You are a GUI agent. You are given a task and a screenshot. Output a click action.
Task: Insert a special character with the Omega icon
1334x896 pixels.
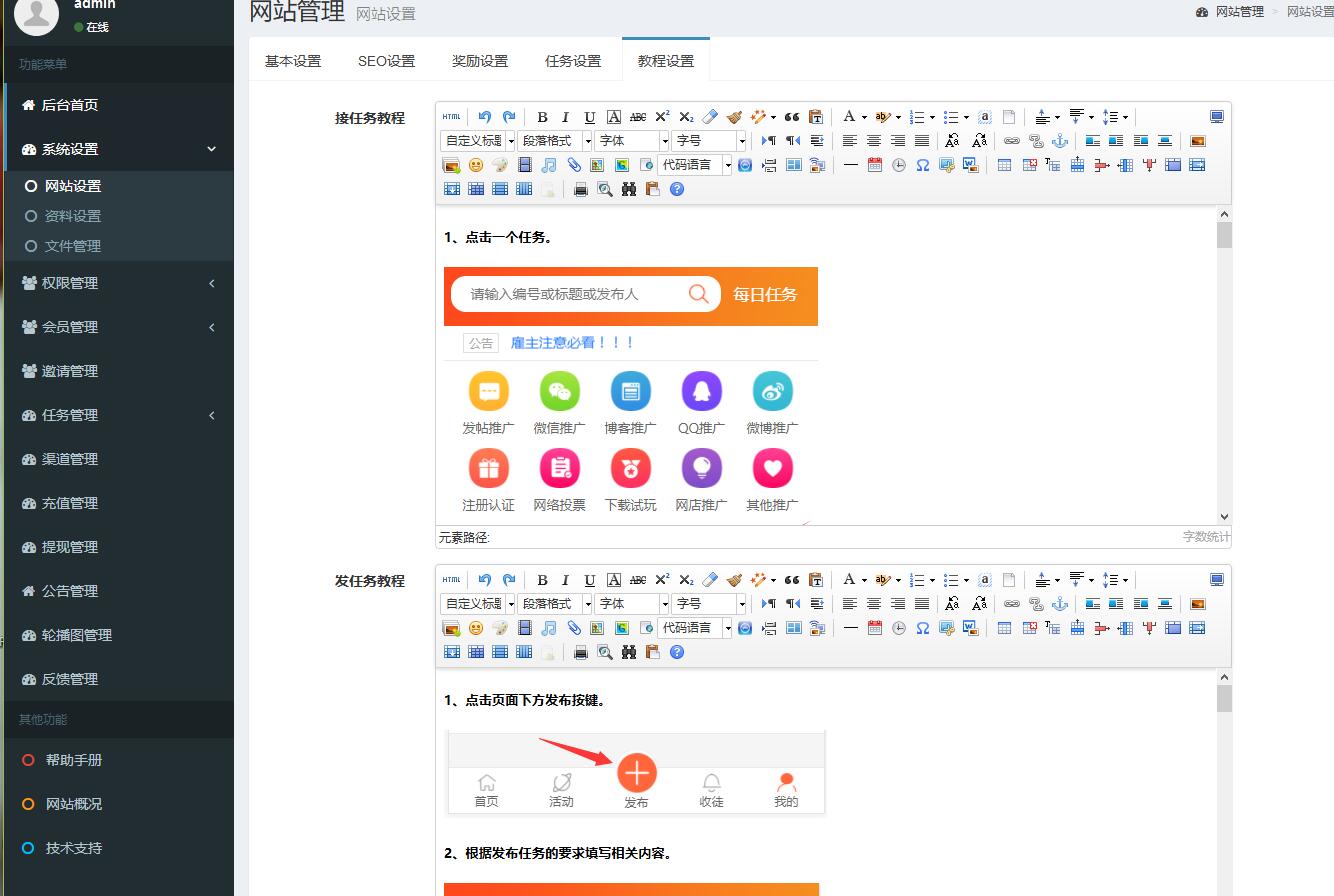click(x=923, y=165)
